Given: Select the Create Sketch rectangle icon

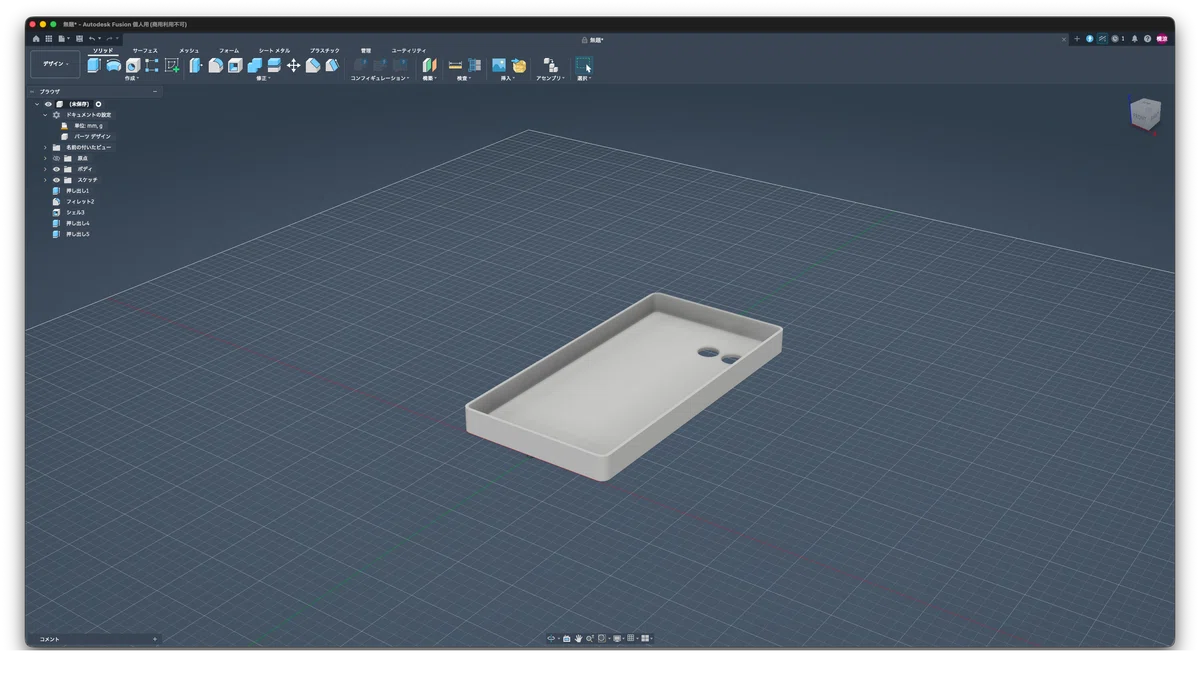Looking at the screenshot, I should [x=152, y=65].
